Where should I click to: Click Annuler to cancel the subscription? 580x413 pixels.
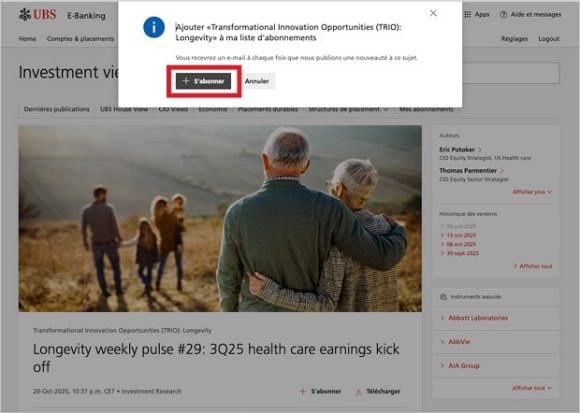pyautogui.click(x=257, y=81)
